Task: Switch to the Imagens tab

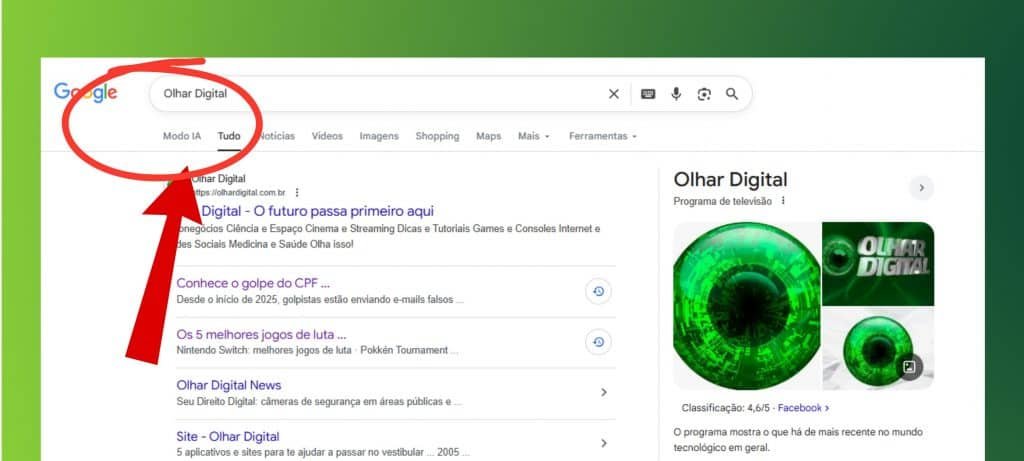Action: [379, 136]
